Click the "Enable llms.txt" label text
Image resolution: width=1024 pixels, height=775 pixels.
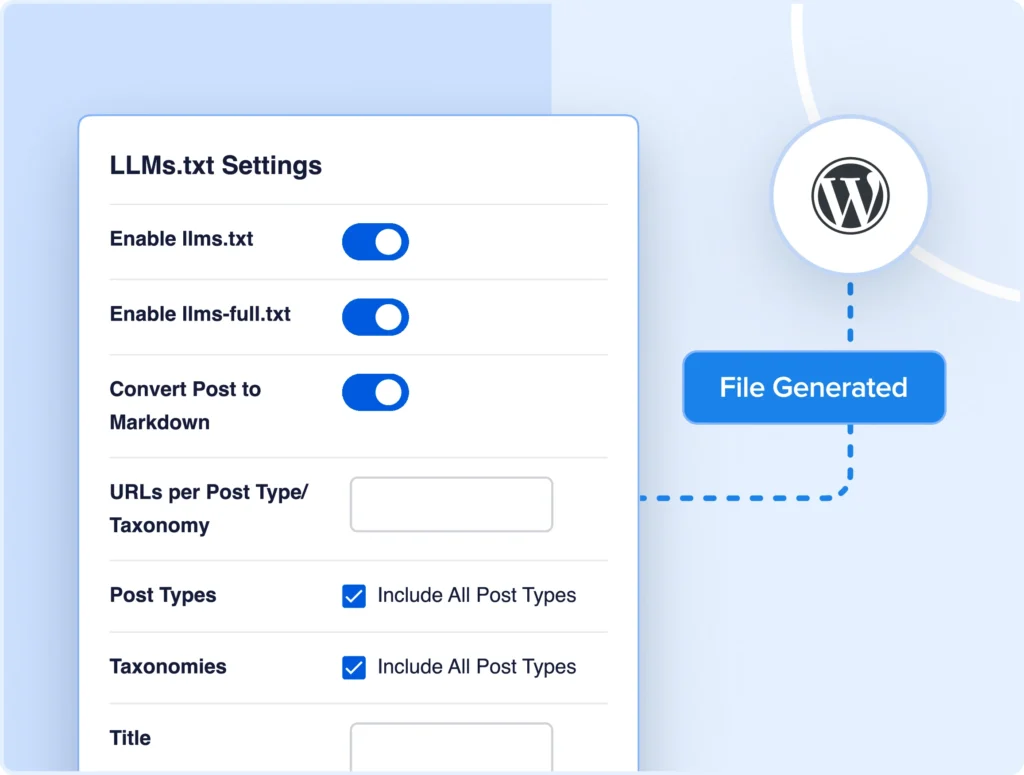click(181, 239)
